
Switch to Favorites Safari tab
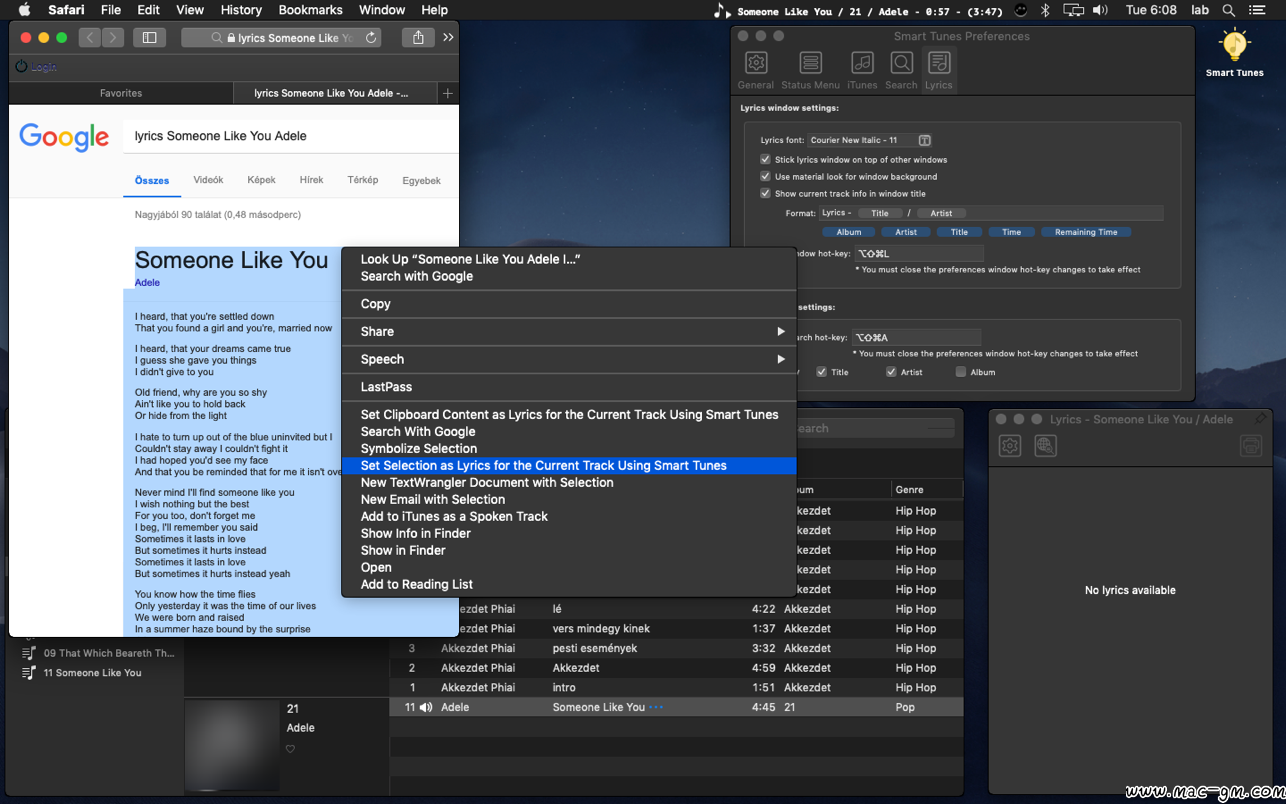pos(121,93)
